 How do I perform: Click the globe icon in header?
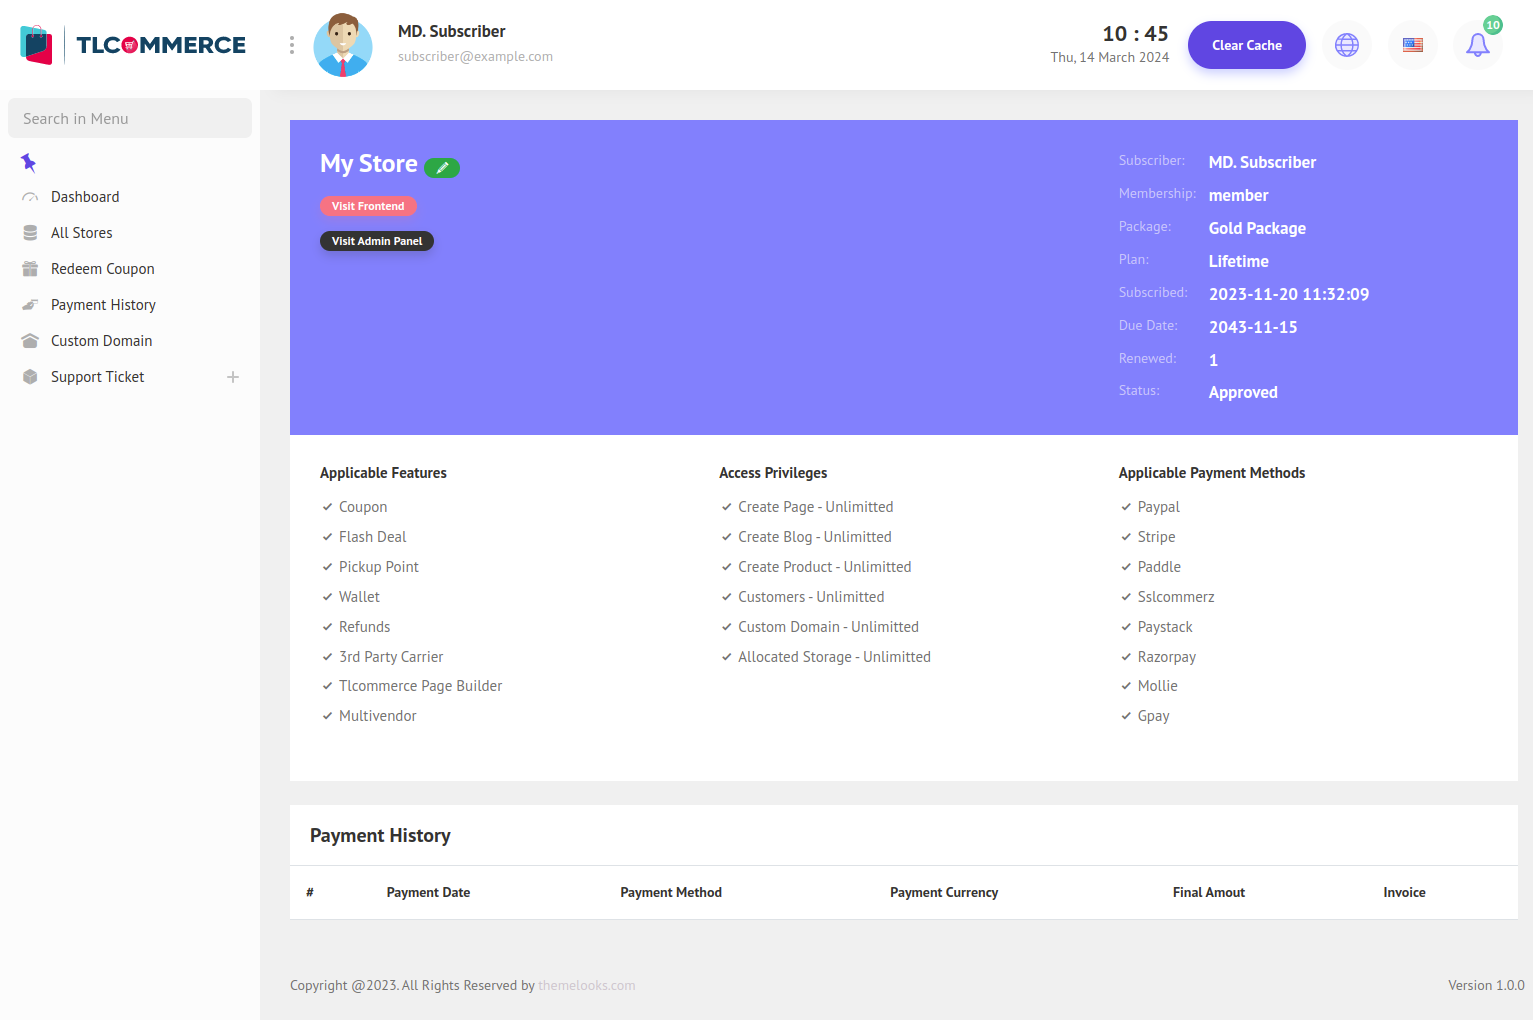pyautogui.click(x=1347, y=45)
